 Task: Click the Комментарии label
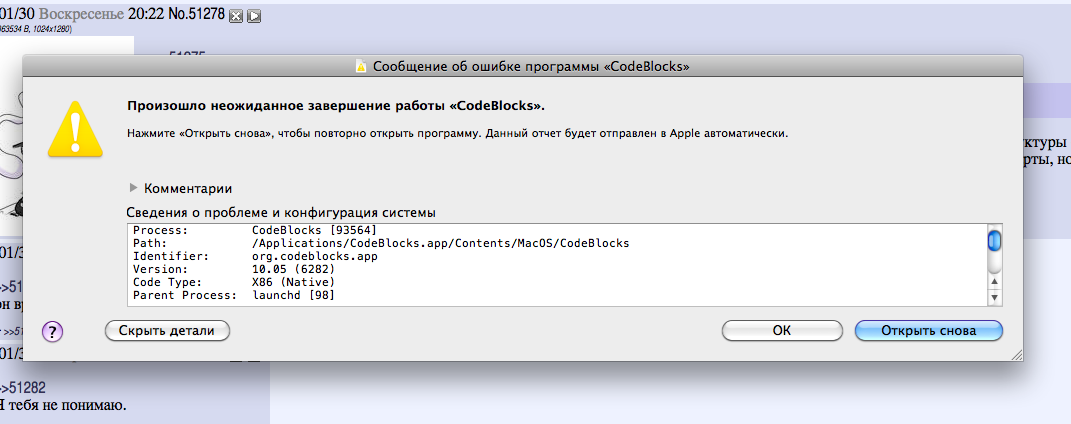click(x=188, y=188)
